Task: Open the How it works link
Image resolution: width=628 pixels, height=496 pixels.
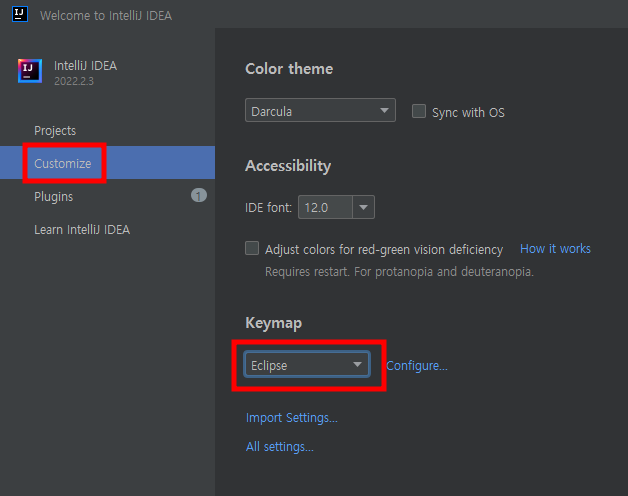Action: tap(555, 249)
